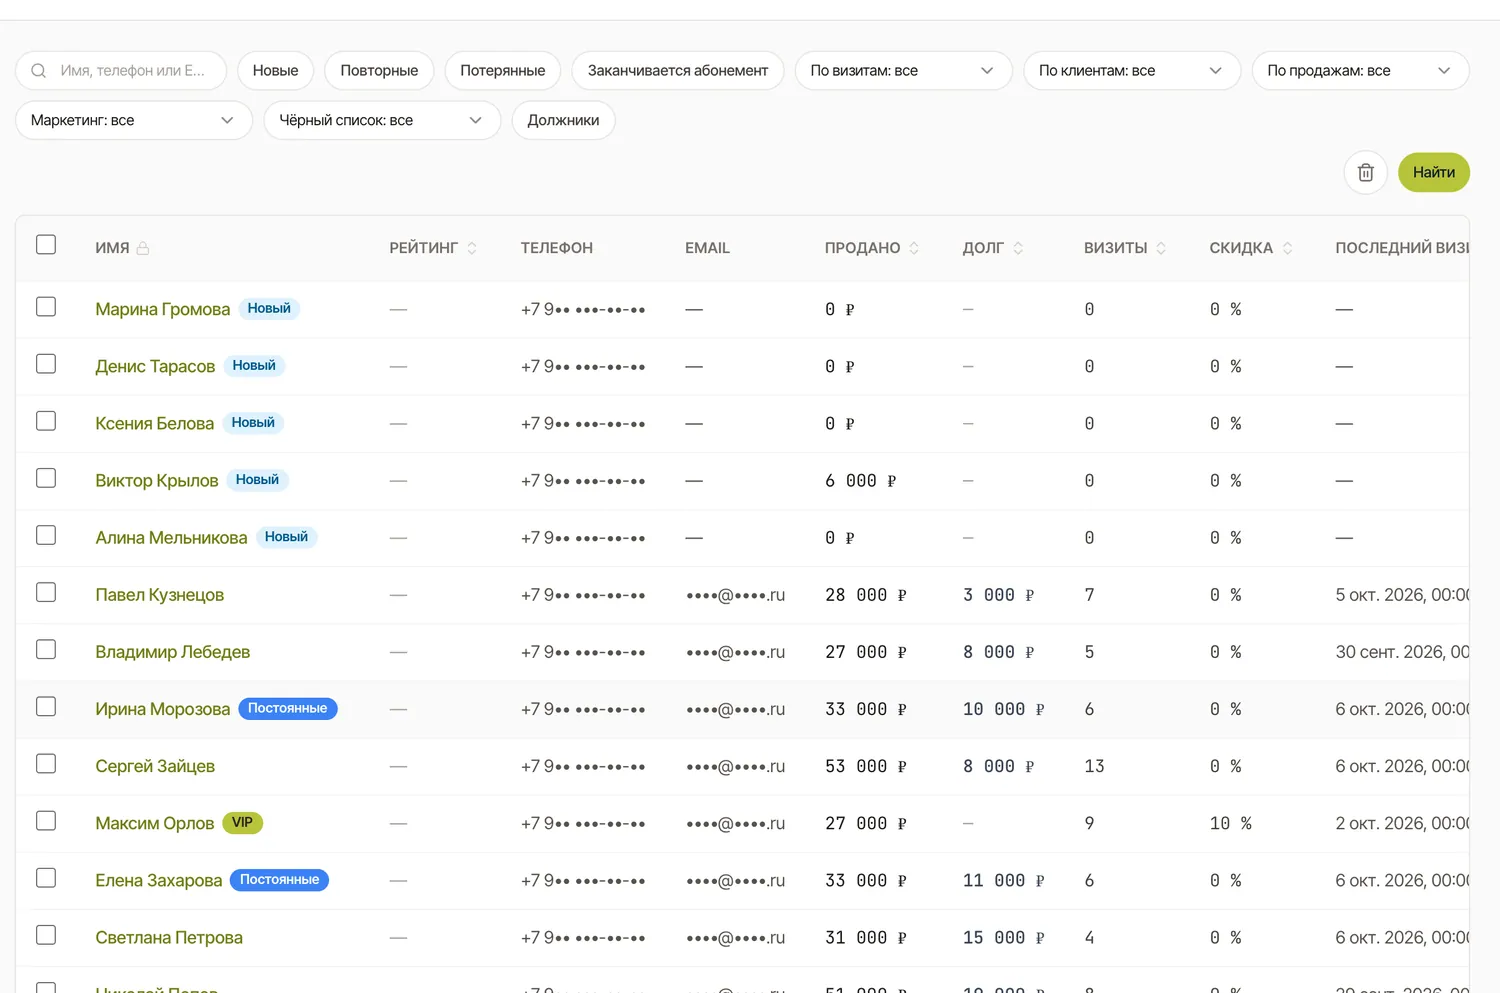Click the 15 000 ₽ debt value
1500x993 pixels.
tap(1004, 938)
